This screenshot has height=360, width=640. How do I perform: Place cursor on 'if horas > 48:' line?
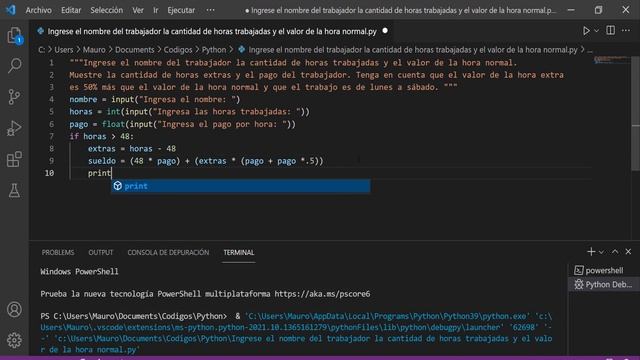(101, 136)
